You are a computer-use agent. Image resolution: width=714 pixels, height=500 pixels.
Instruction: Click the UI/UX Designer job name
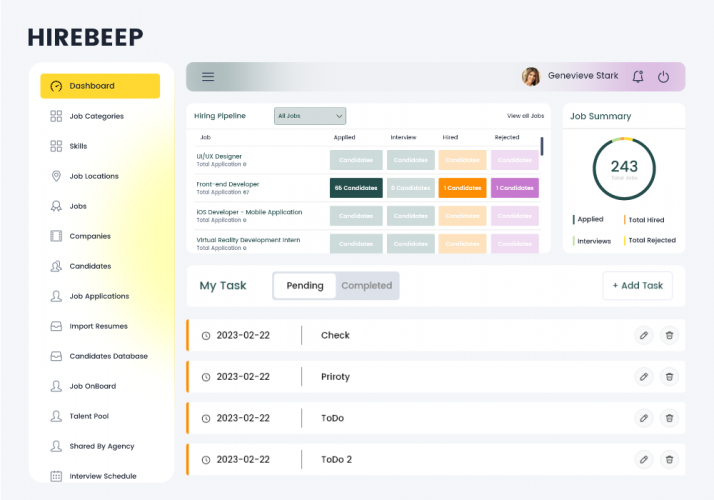coord(219,156)
